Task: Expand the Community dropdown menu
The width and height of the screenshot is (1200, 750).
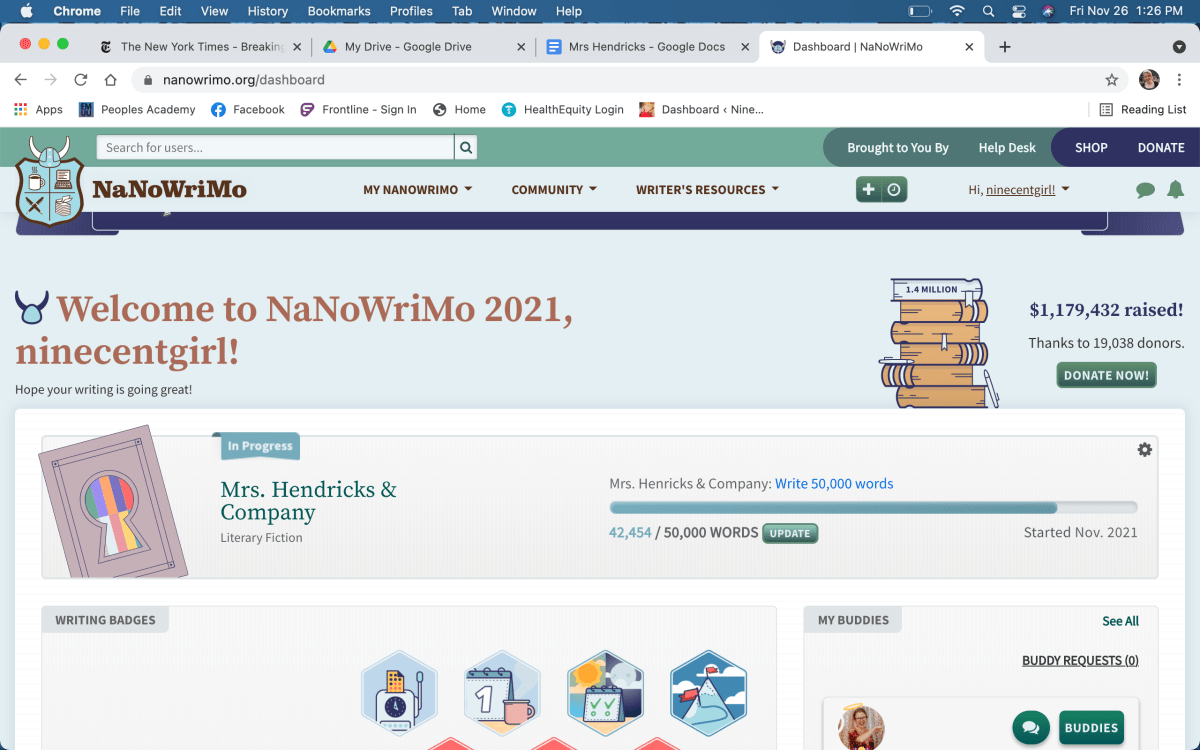Action: click(x=553, y=190)
